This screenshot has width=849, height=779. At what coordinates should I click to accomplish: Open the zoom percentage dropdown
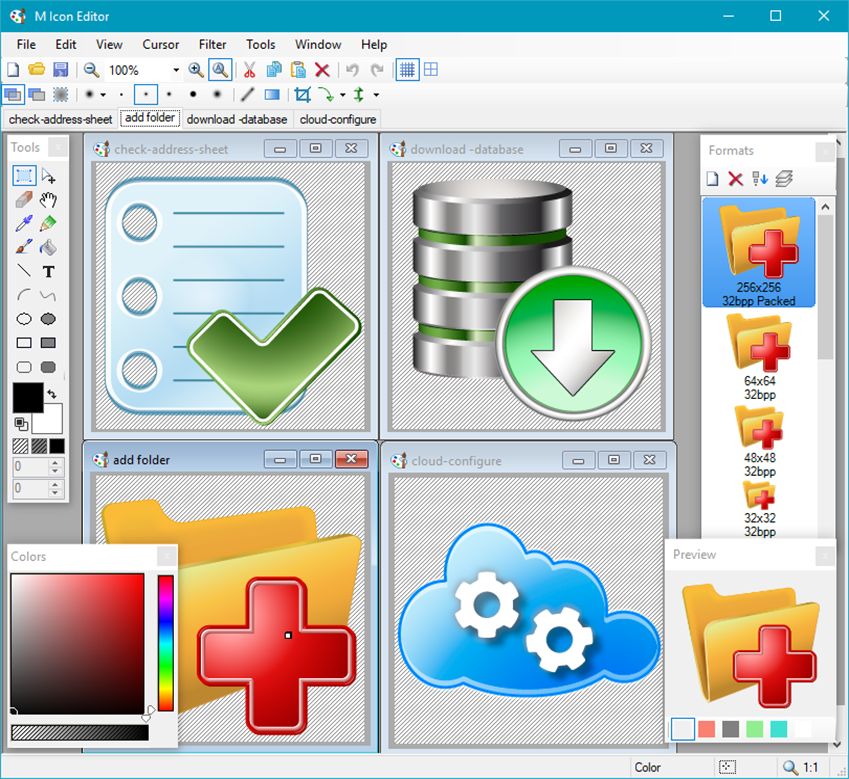(x=177, y=68)
